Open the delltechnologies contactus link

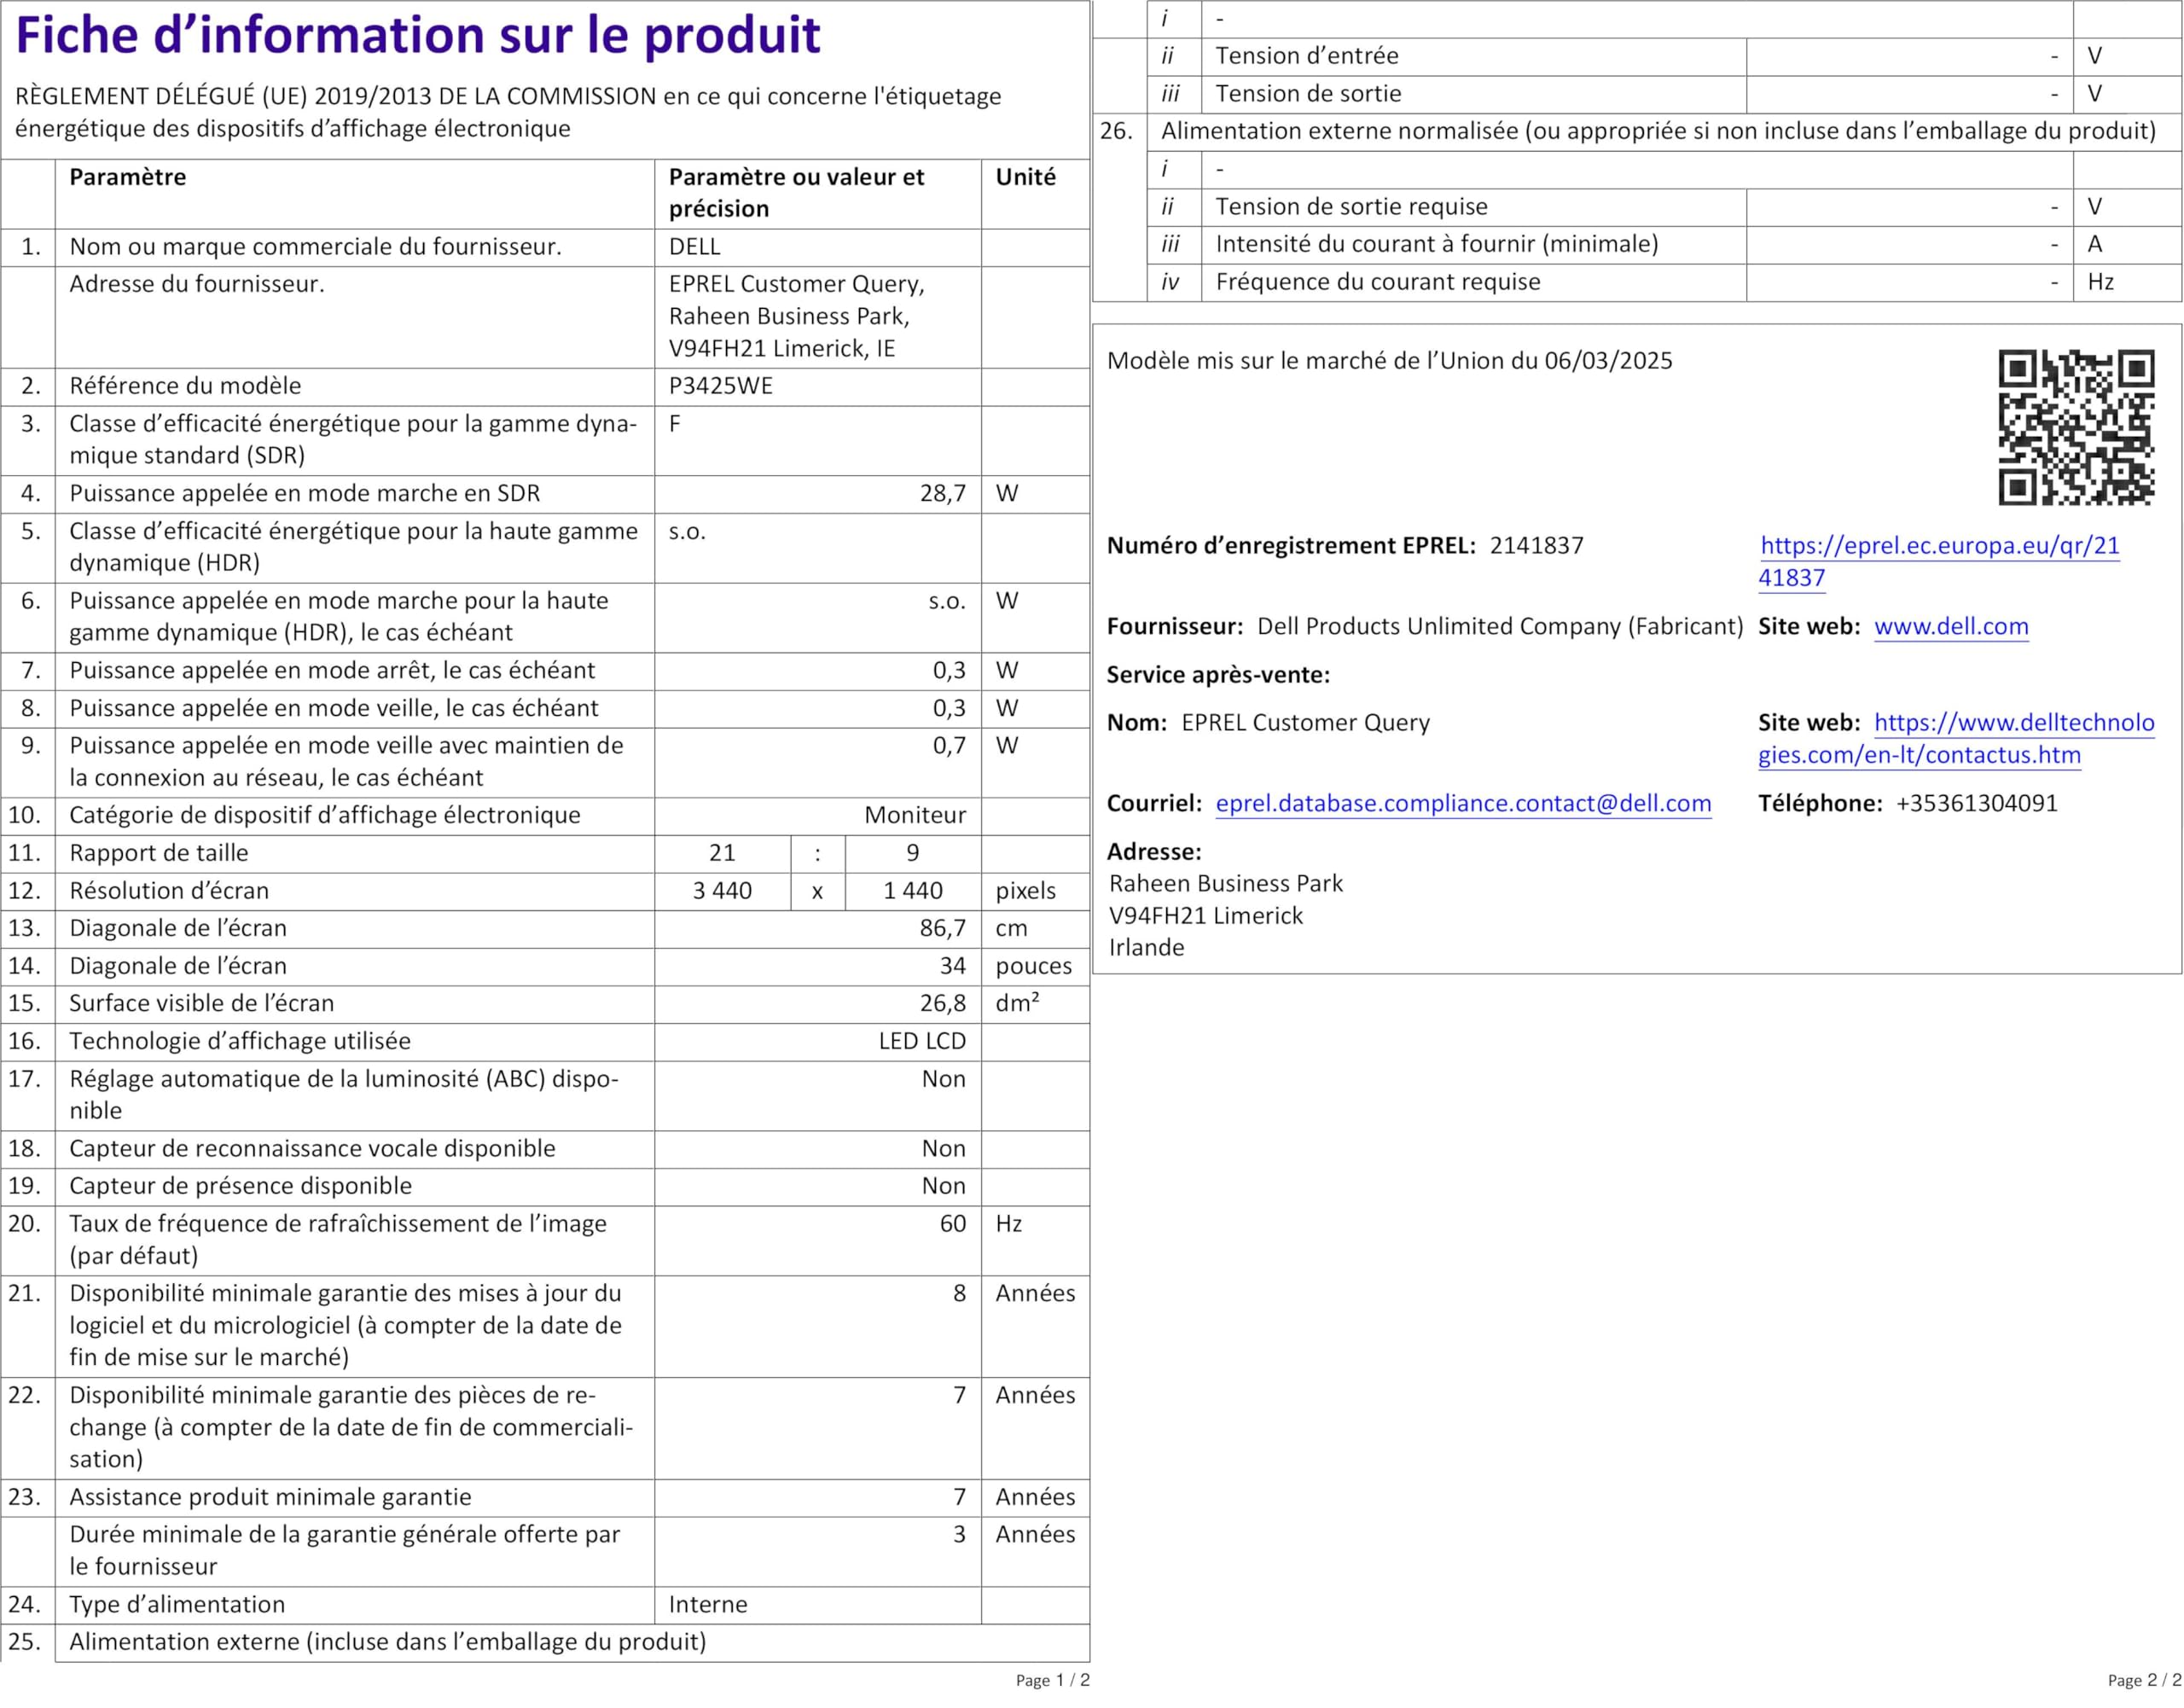pyautogui.click(x=2013, y=723)
